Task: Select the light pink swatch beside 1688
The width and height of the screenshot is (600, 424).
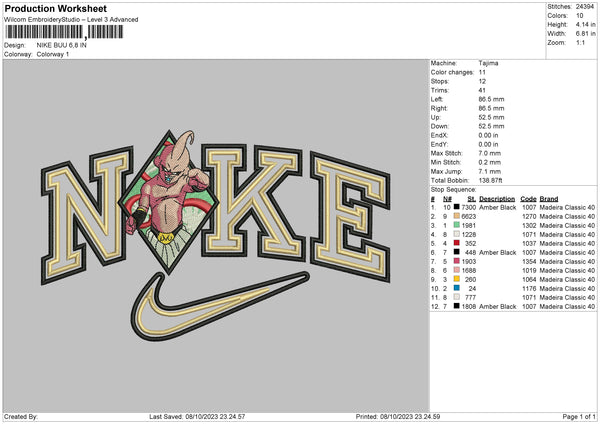Action: [x=457, y=270]
